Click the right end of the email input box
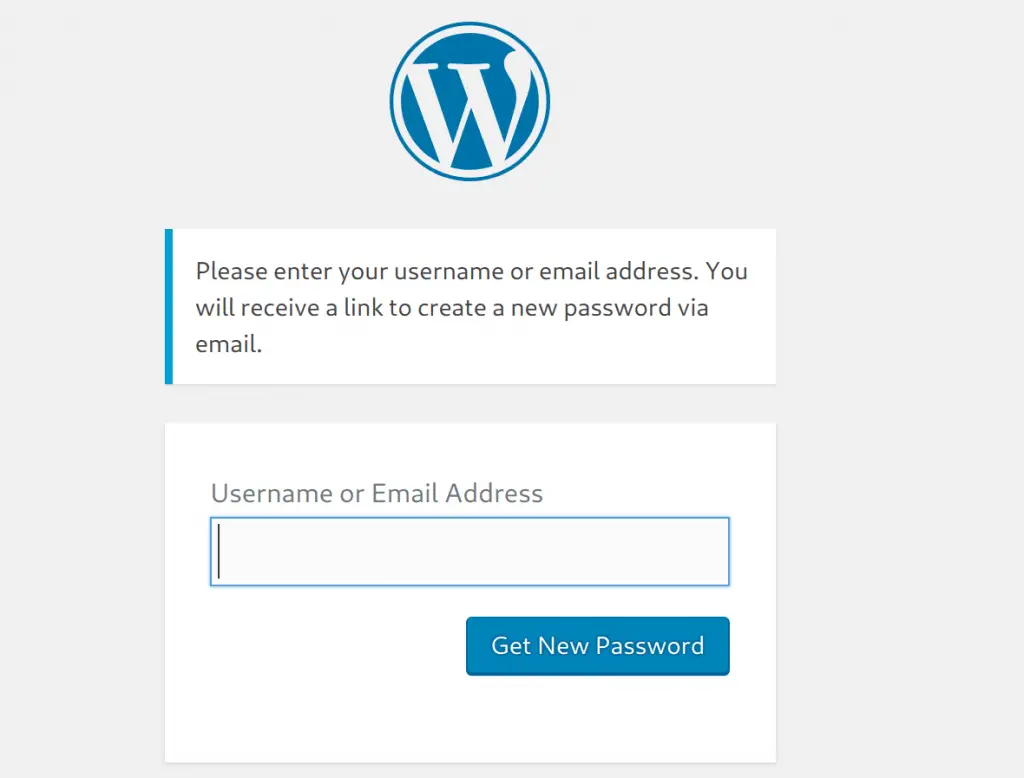This screenshot has height=778, width=1024. coord(715,551)
